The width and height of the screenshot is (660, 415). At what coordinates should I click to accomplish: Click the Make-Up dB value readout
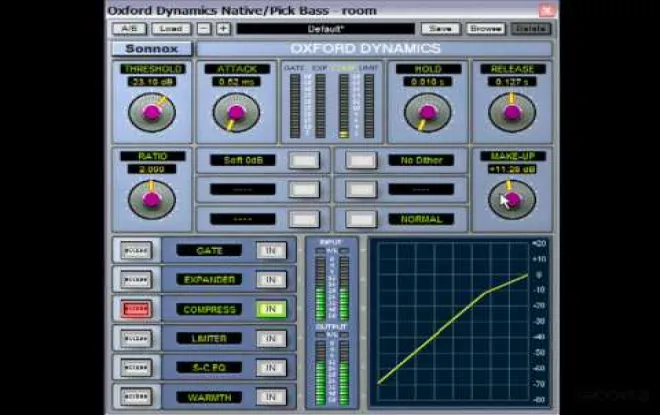pos(512,169)
